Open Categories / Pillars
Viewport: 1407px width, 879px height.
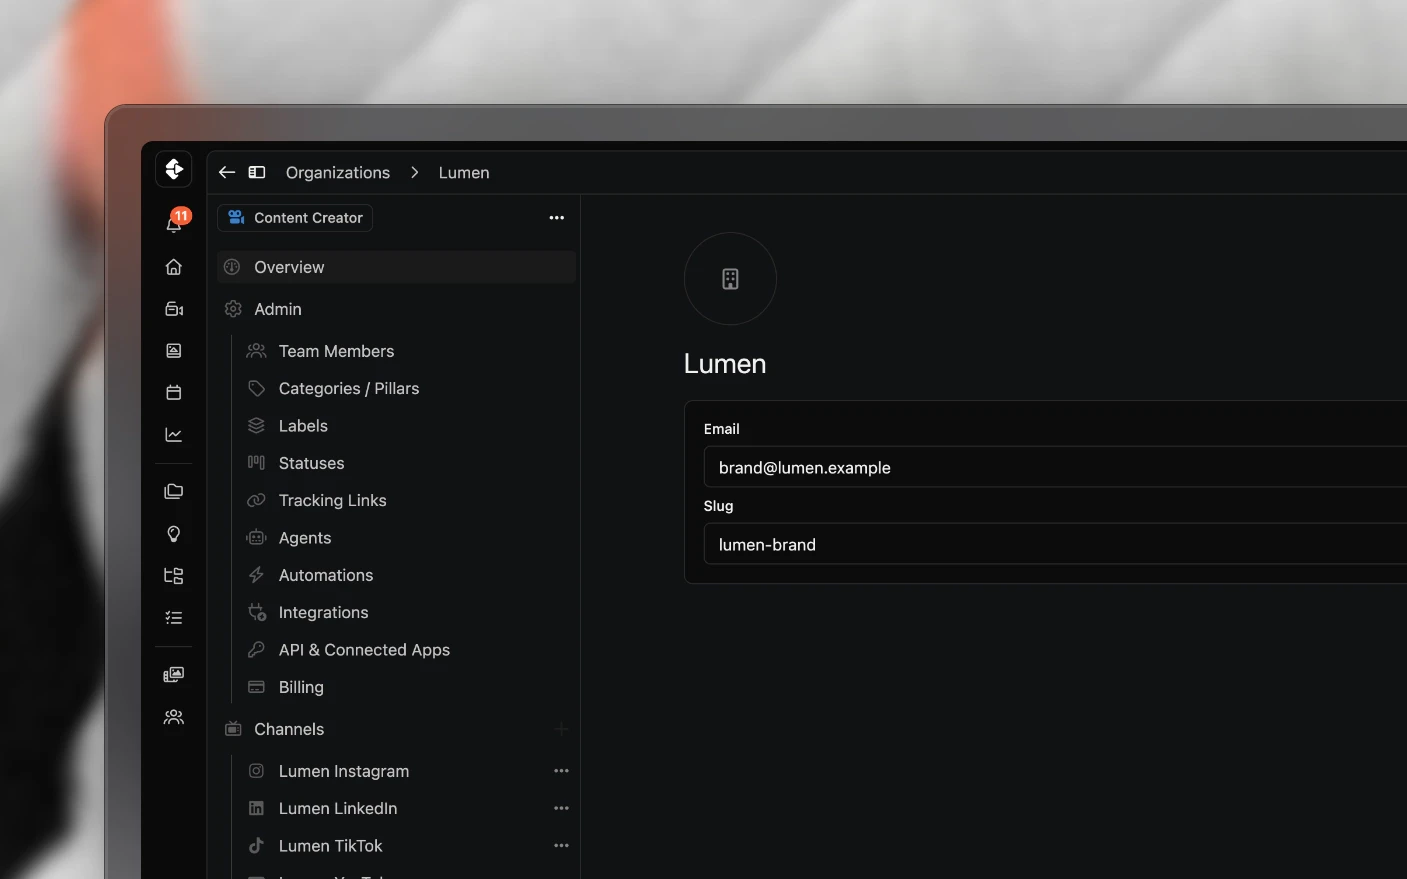pos(349,389)
